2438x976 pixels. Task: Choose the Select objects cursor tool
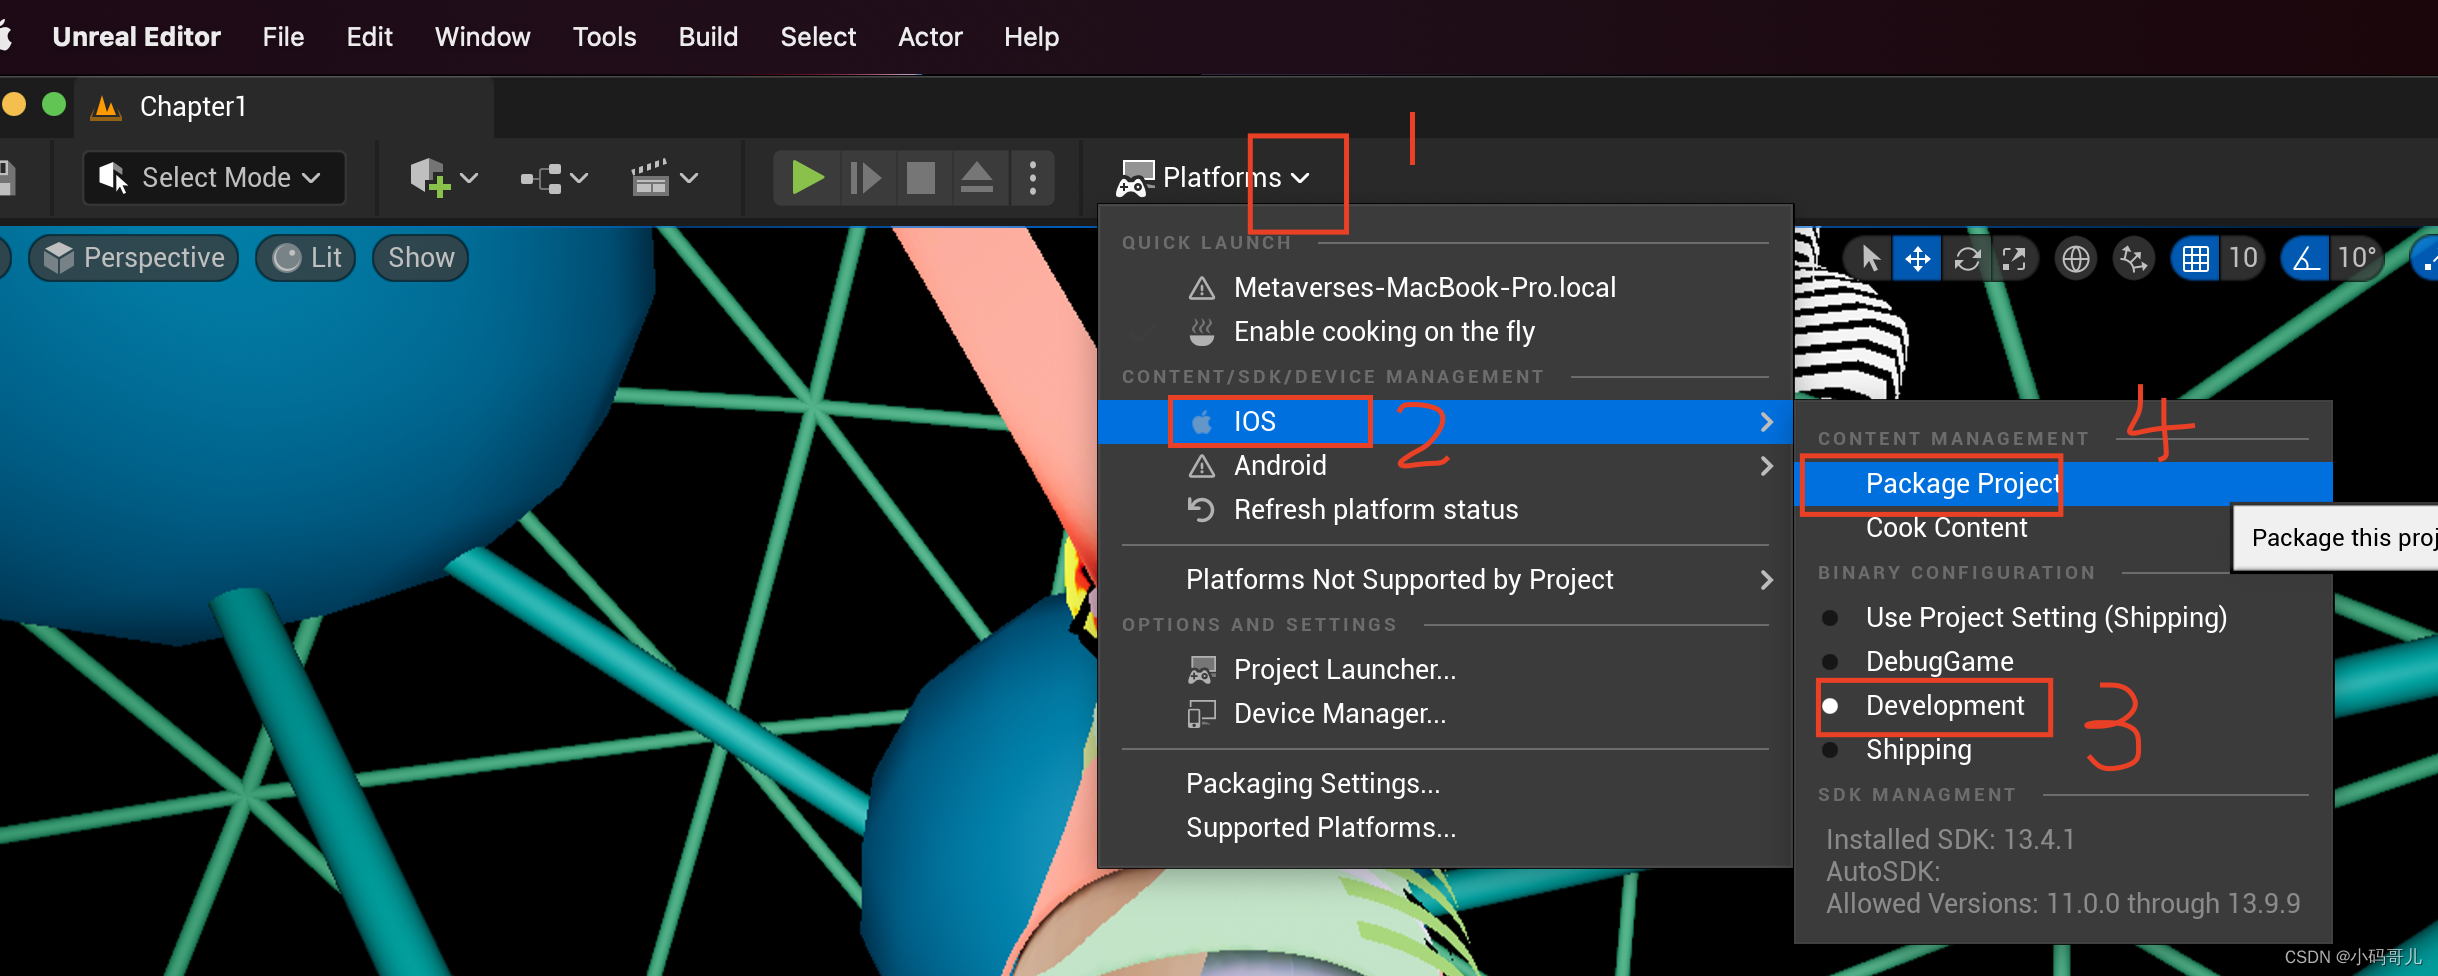pyautogui.click(x=1869, y=259)
